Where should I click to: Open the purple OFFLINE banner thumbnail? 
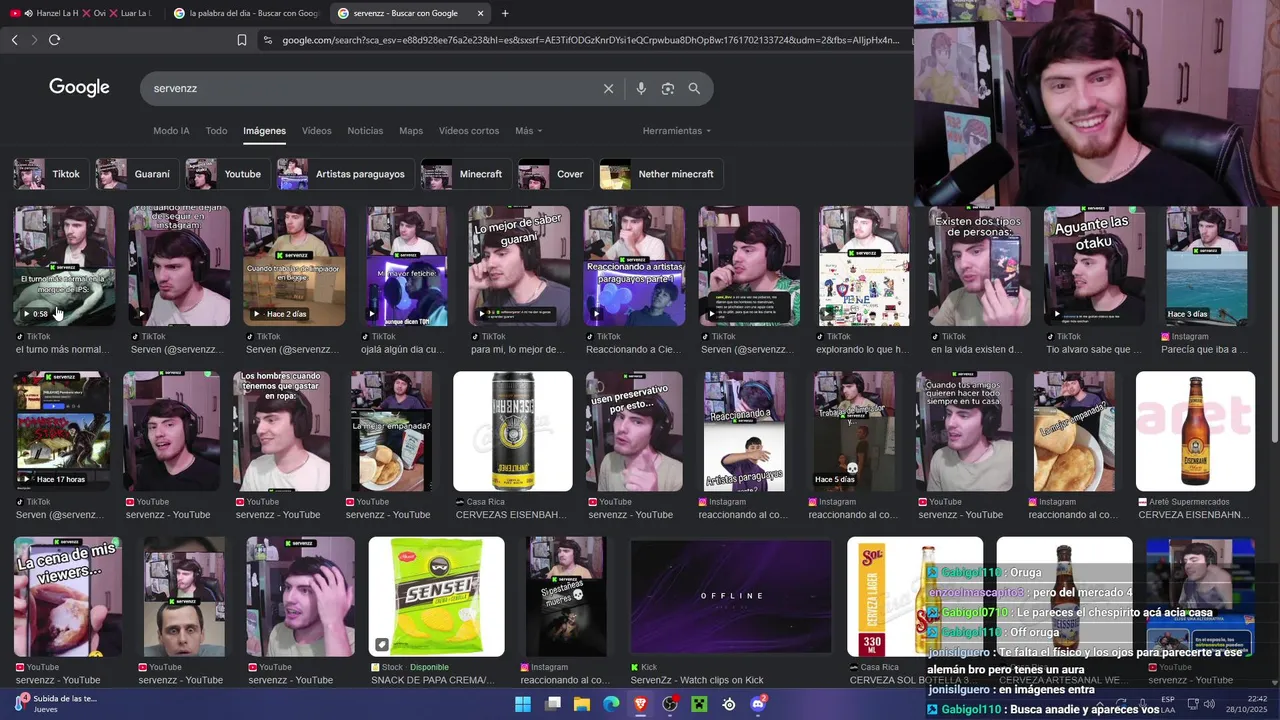731,597
